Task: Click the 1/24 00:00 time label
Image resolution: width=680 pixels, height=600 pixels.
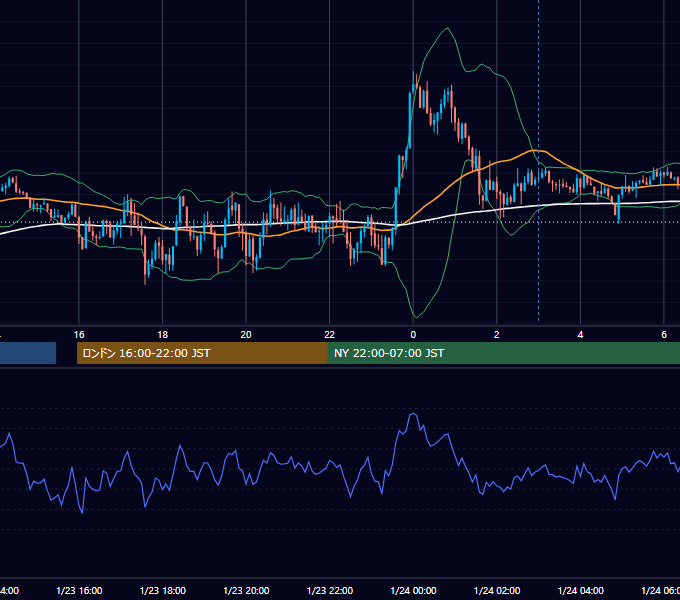Action: [413, 590]
